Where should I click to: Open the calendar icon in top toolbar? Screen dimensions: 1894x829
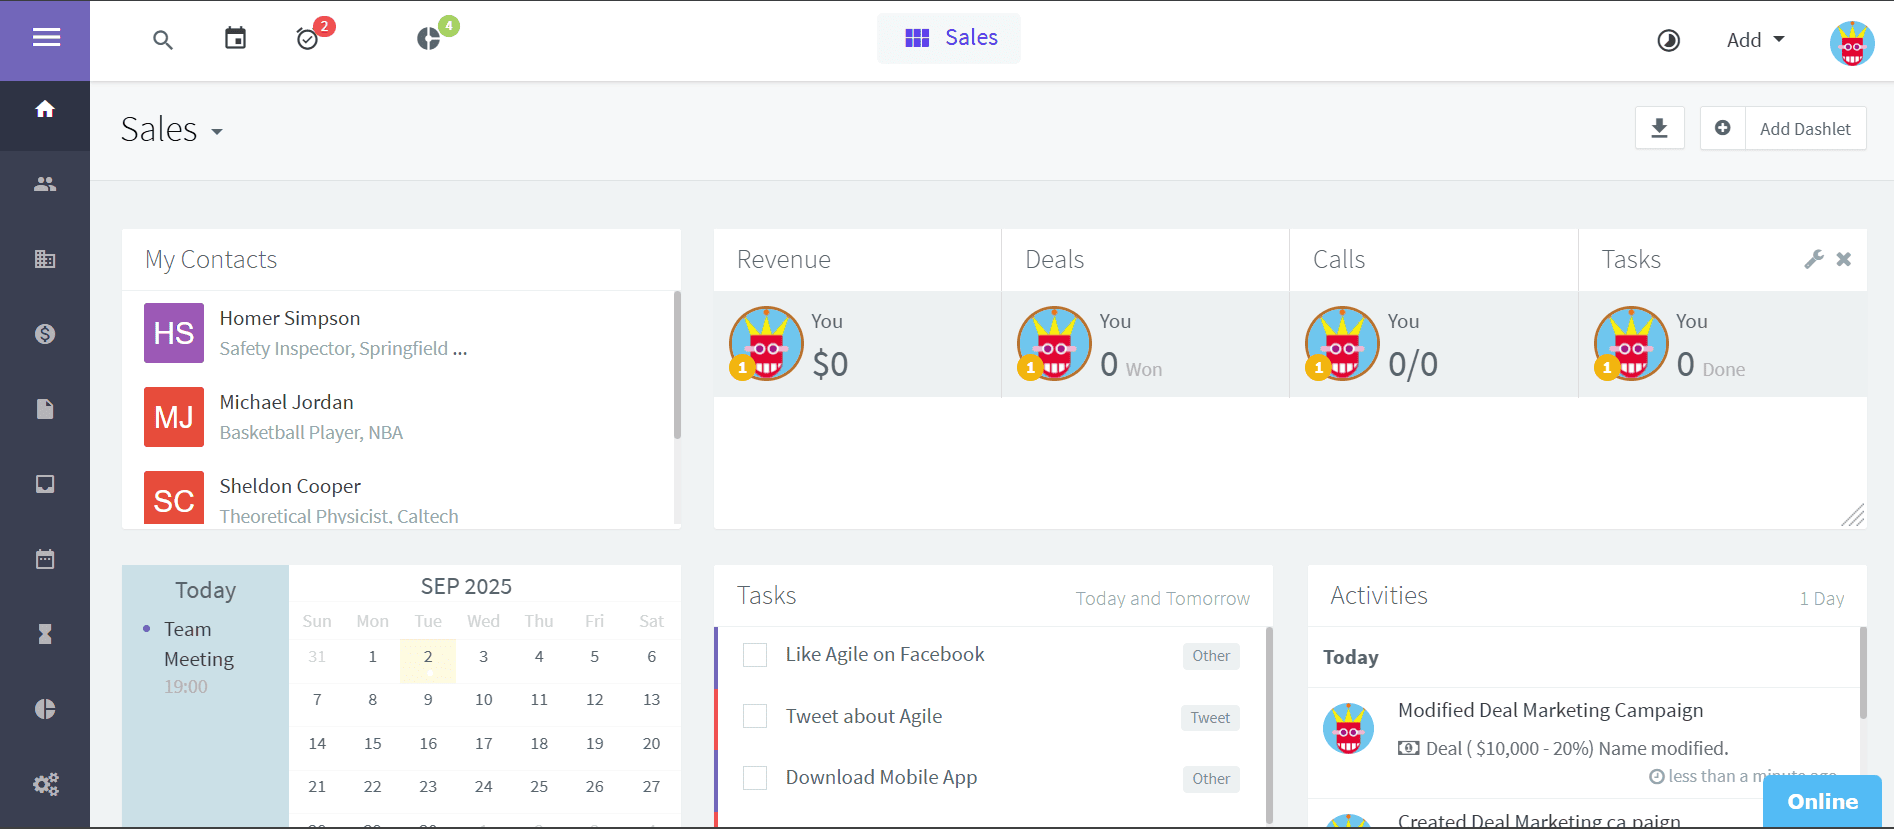(x=235, y=39)
